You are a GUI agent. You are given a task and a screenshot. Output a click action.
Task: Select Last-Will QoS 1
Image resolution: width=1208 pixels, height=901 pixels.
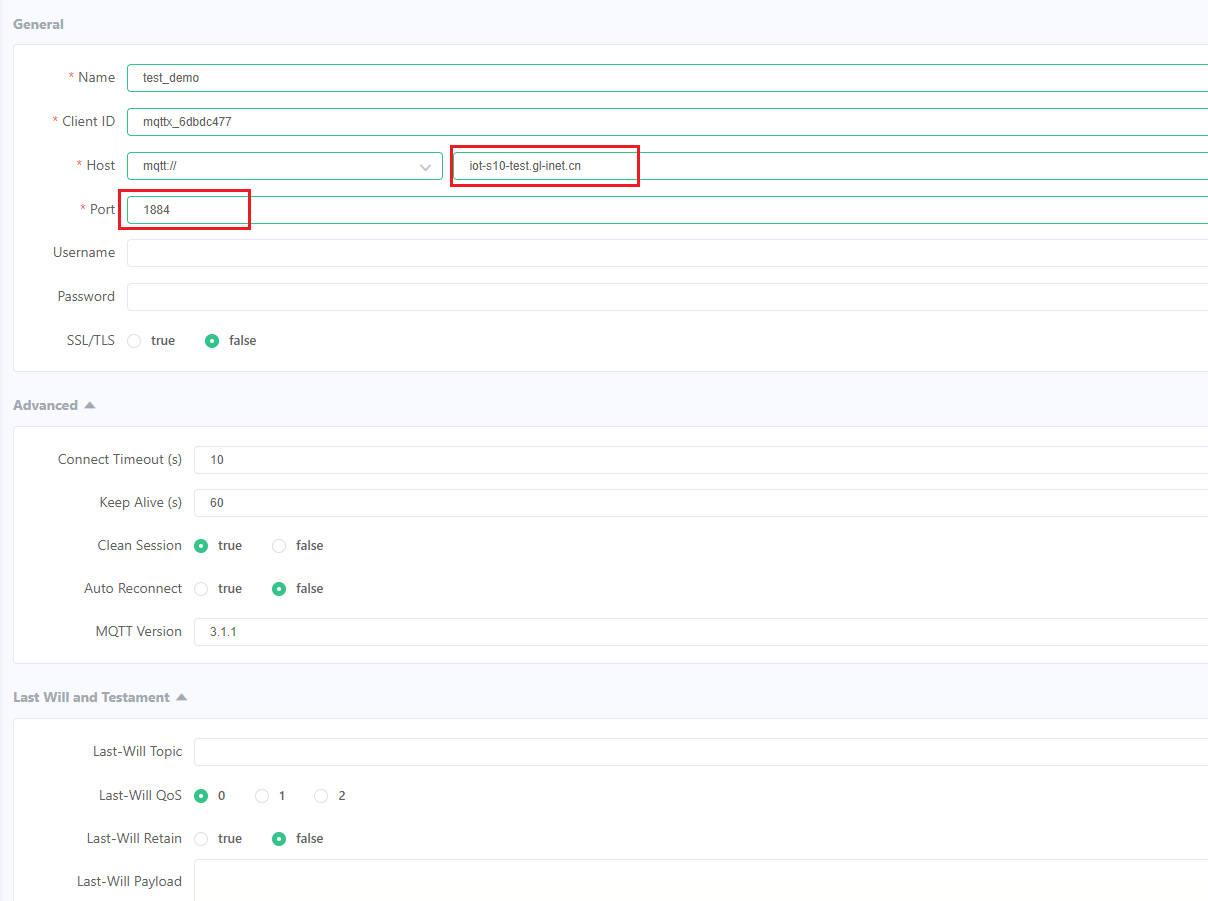tap(262, 796)
